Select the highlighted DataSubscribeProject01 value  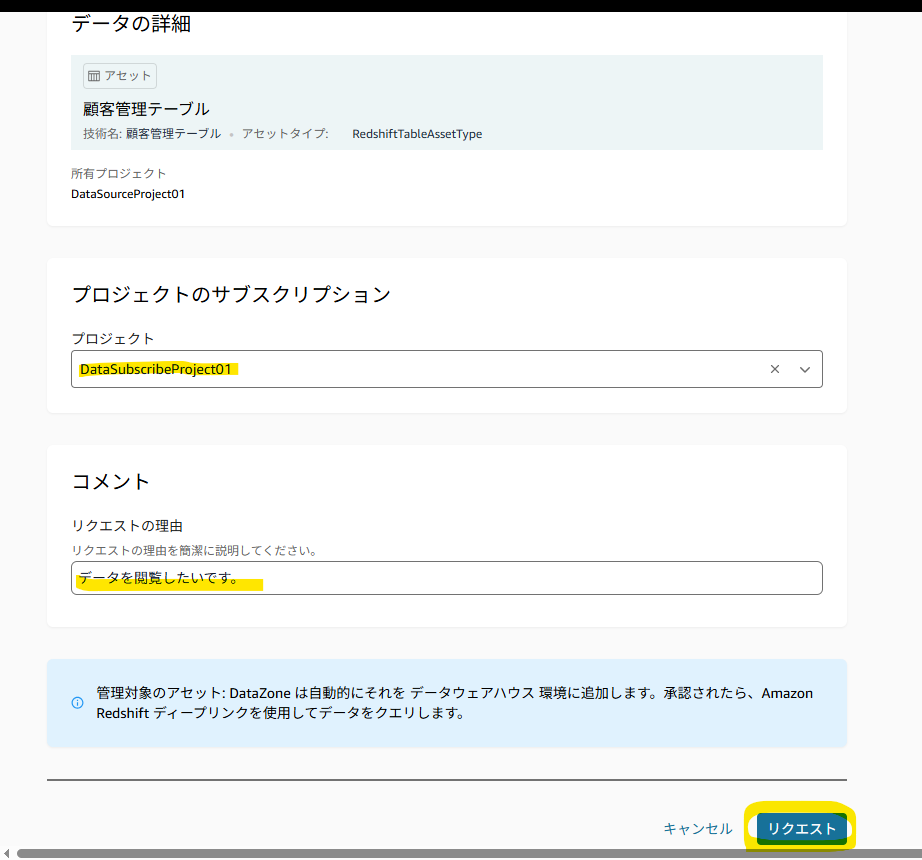(159, 369)
